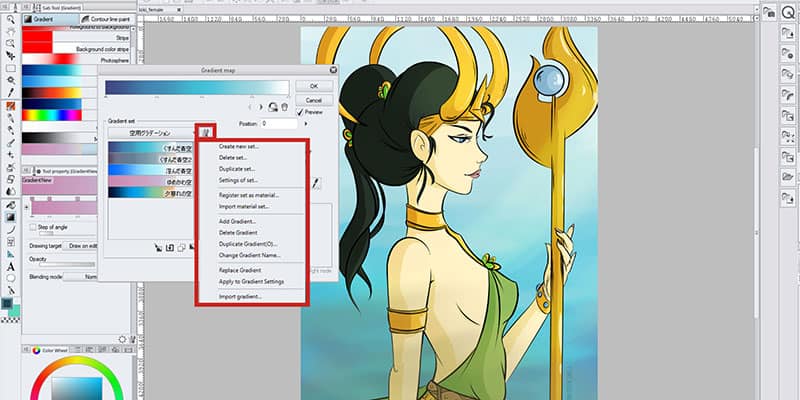
Task: Enable Step of angle checkbox
Action: pyautogui.click(x=33, y=227)
